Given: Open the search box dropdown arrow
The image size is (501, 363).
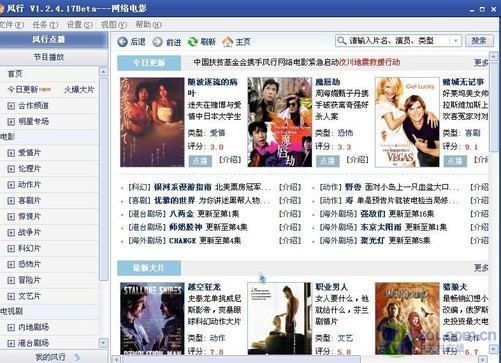Looking at the screenshot, I should (x=455, y=41).
